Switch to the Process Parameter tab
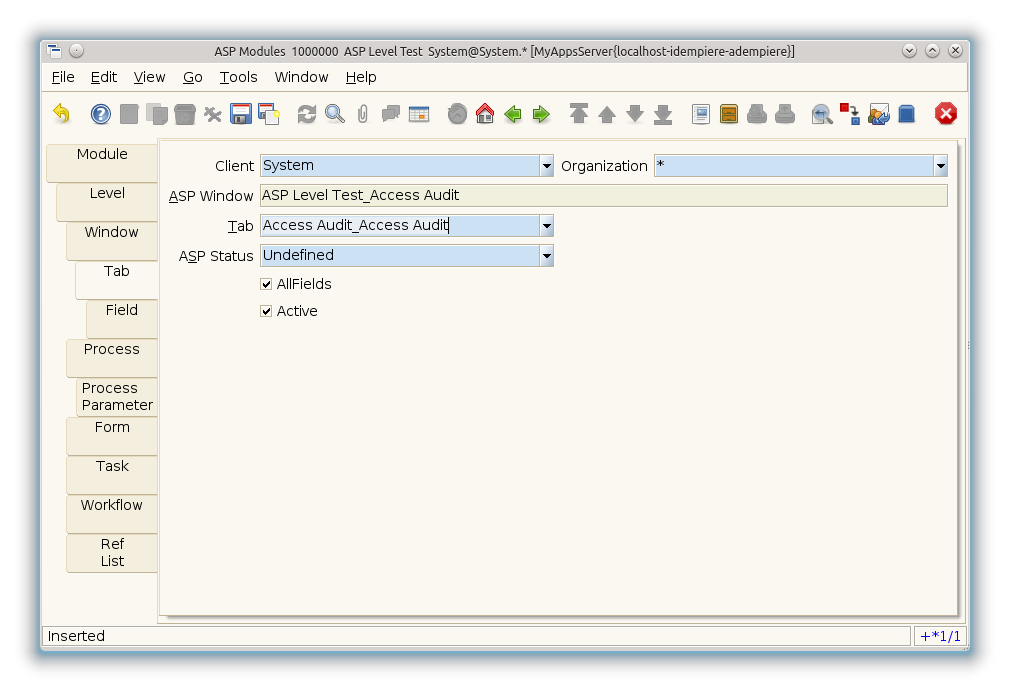 (x=117, y=397)
